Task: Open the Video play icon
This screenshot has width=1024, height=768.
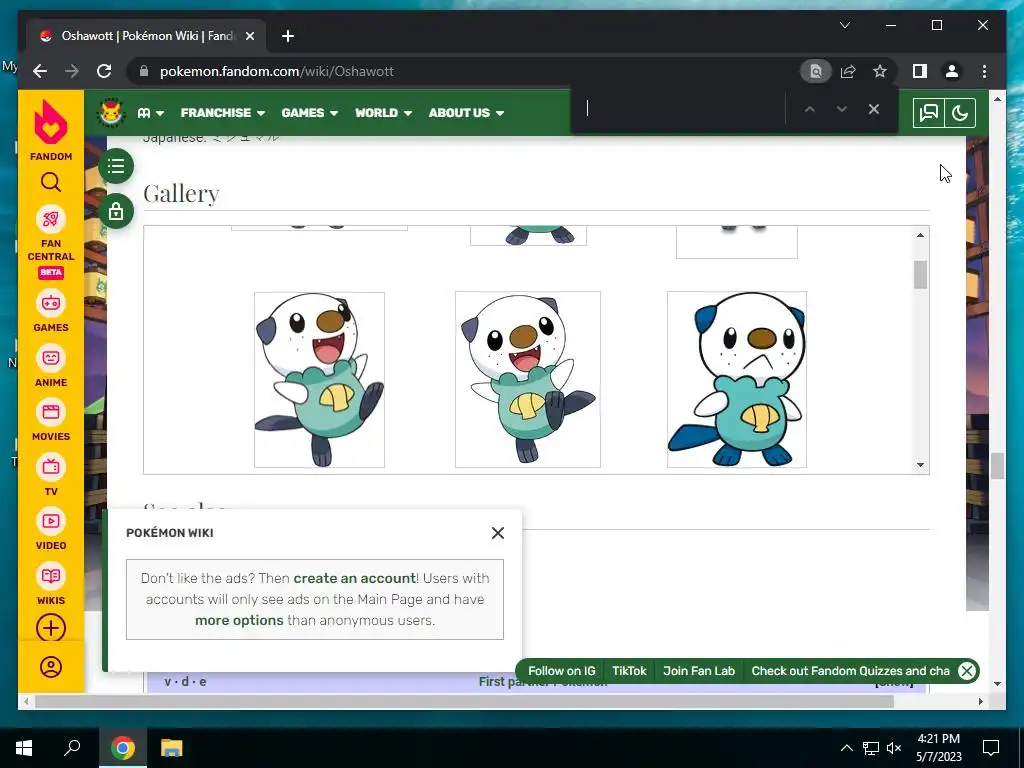Action: coord(51,521)
